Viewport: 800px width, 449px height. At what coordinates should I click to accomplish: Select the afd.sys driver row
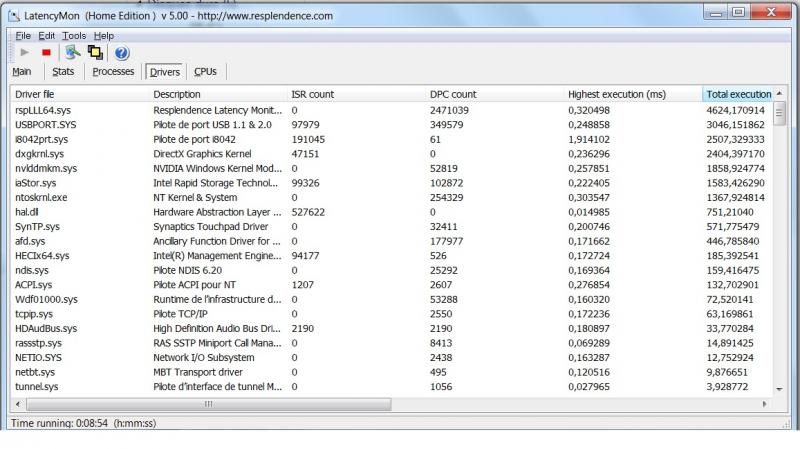[392, 241]
